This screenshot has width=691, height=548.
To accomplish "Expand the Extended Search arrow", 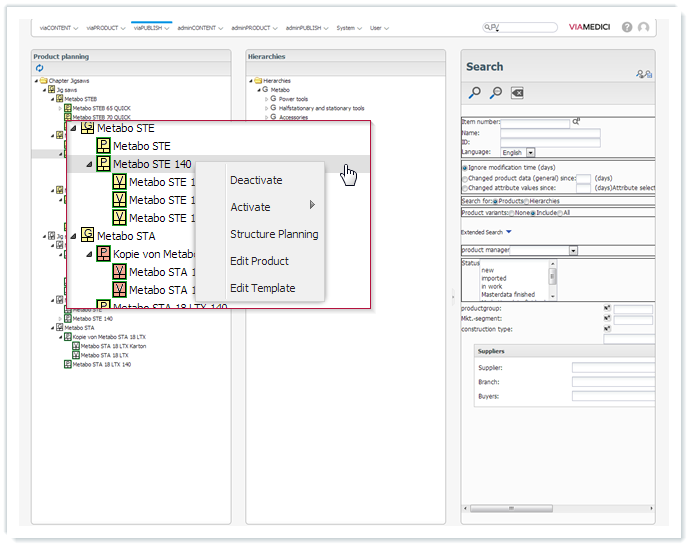I will (x=508, y=232).
